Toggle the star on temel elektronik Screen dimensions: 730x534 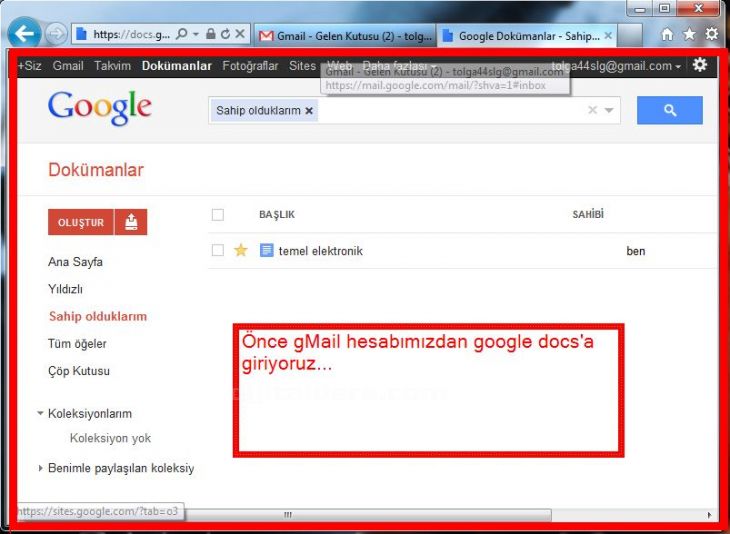coord(241,250)
